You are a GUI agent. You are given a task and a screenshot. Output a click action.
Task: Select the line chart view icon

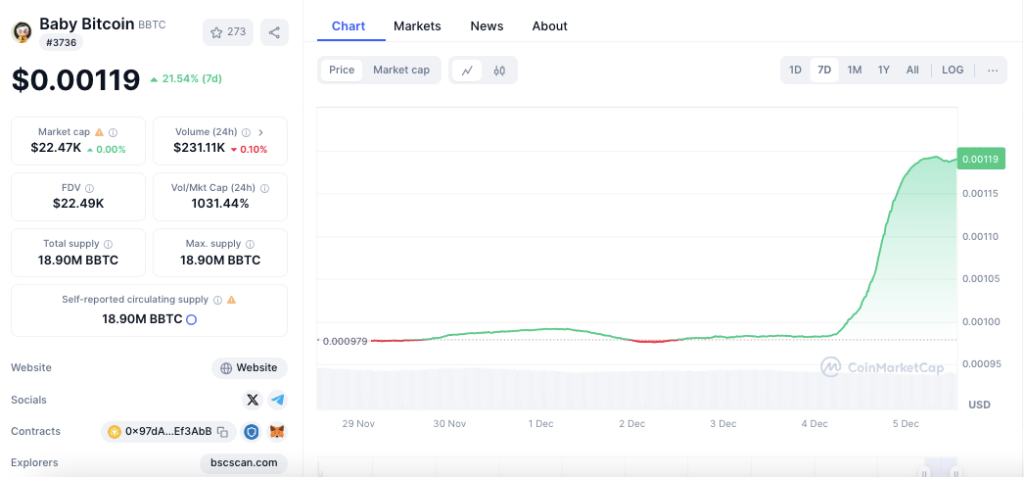point(467,70)
